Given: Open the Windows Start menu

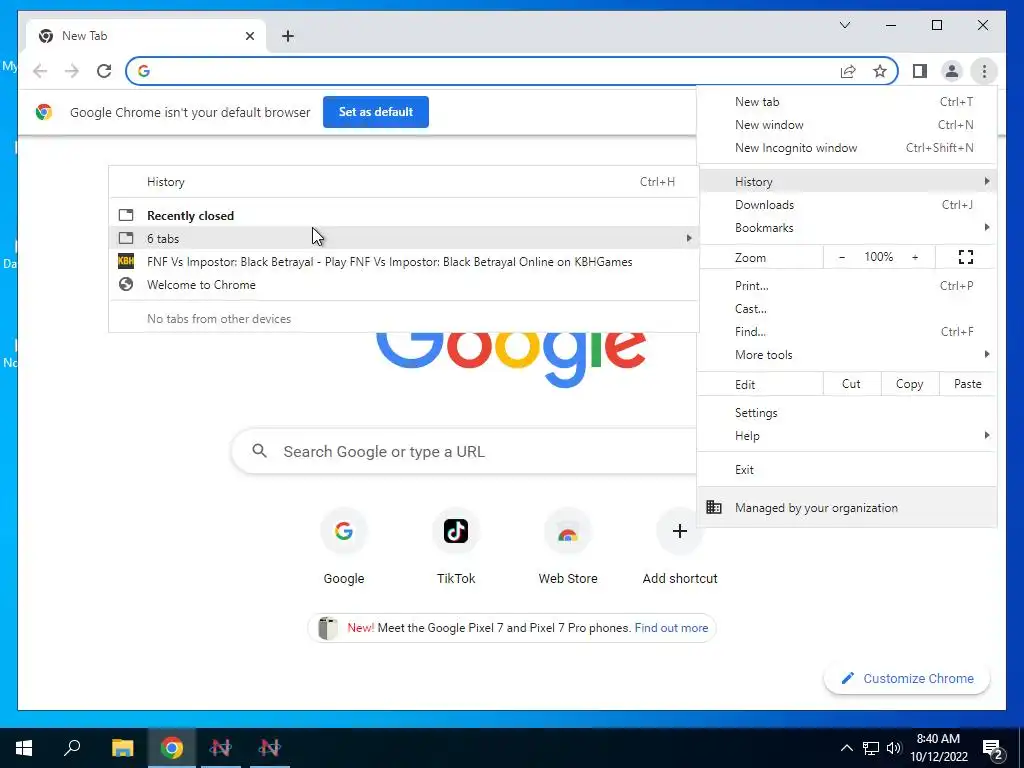Looking at the screenshot, I should click(24, 748).
